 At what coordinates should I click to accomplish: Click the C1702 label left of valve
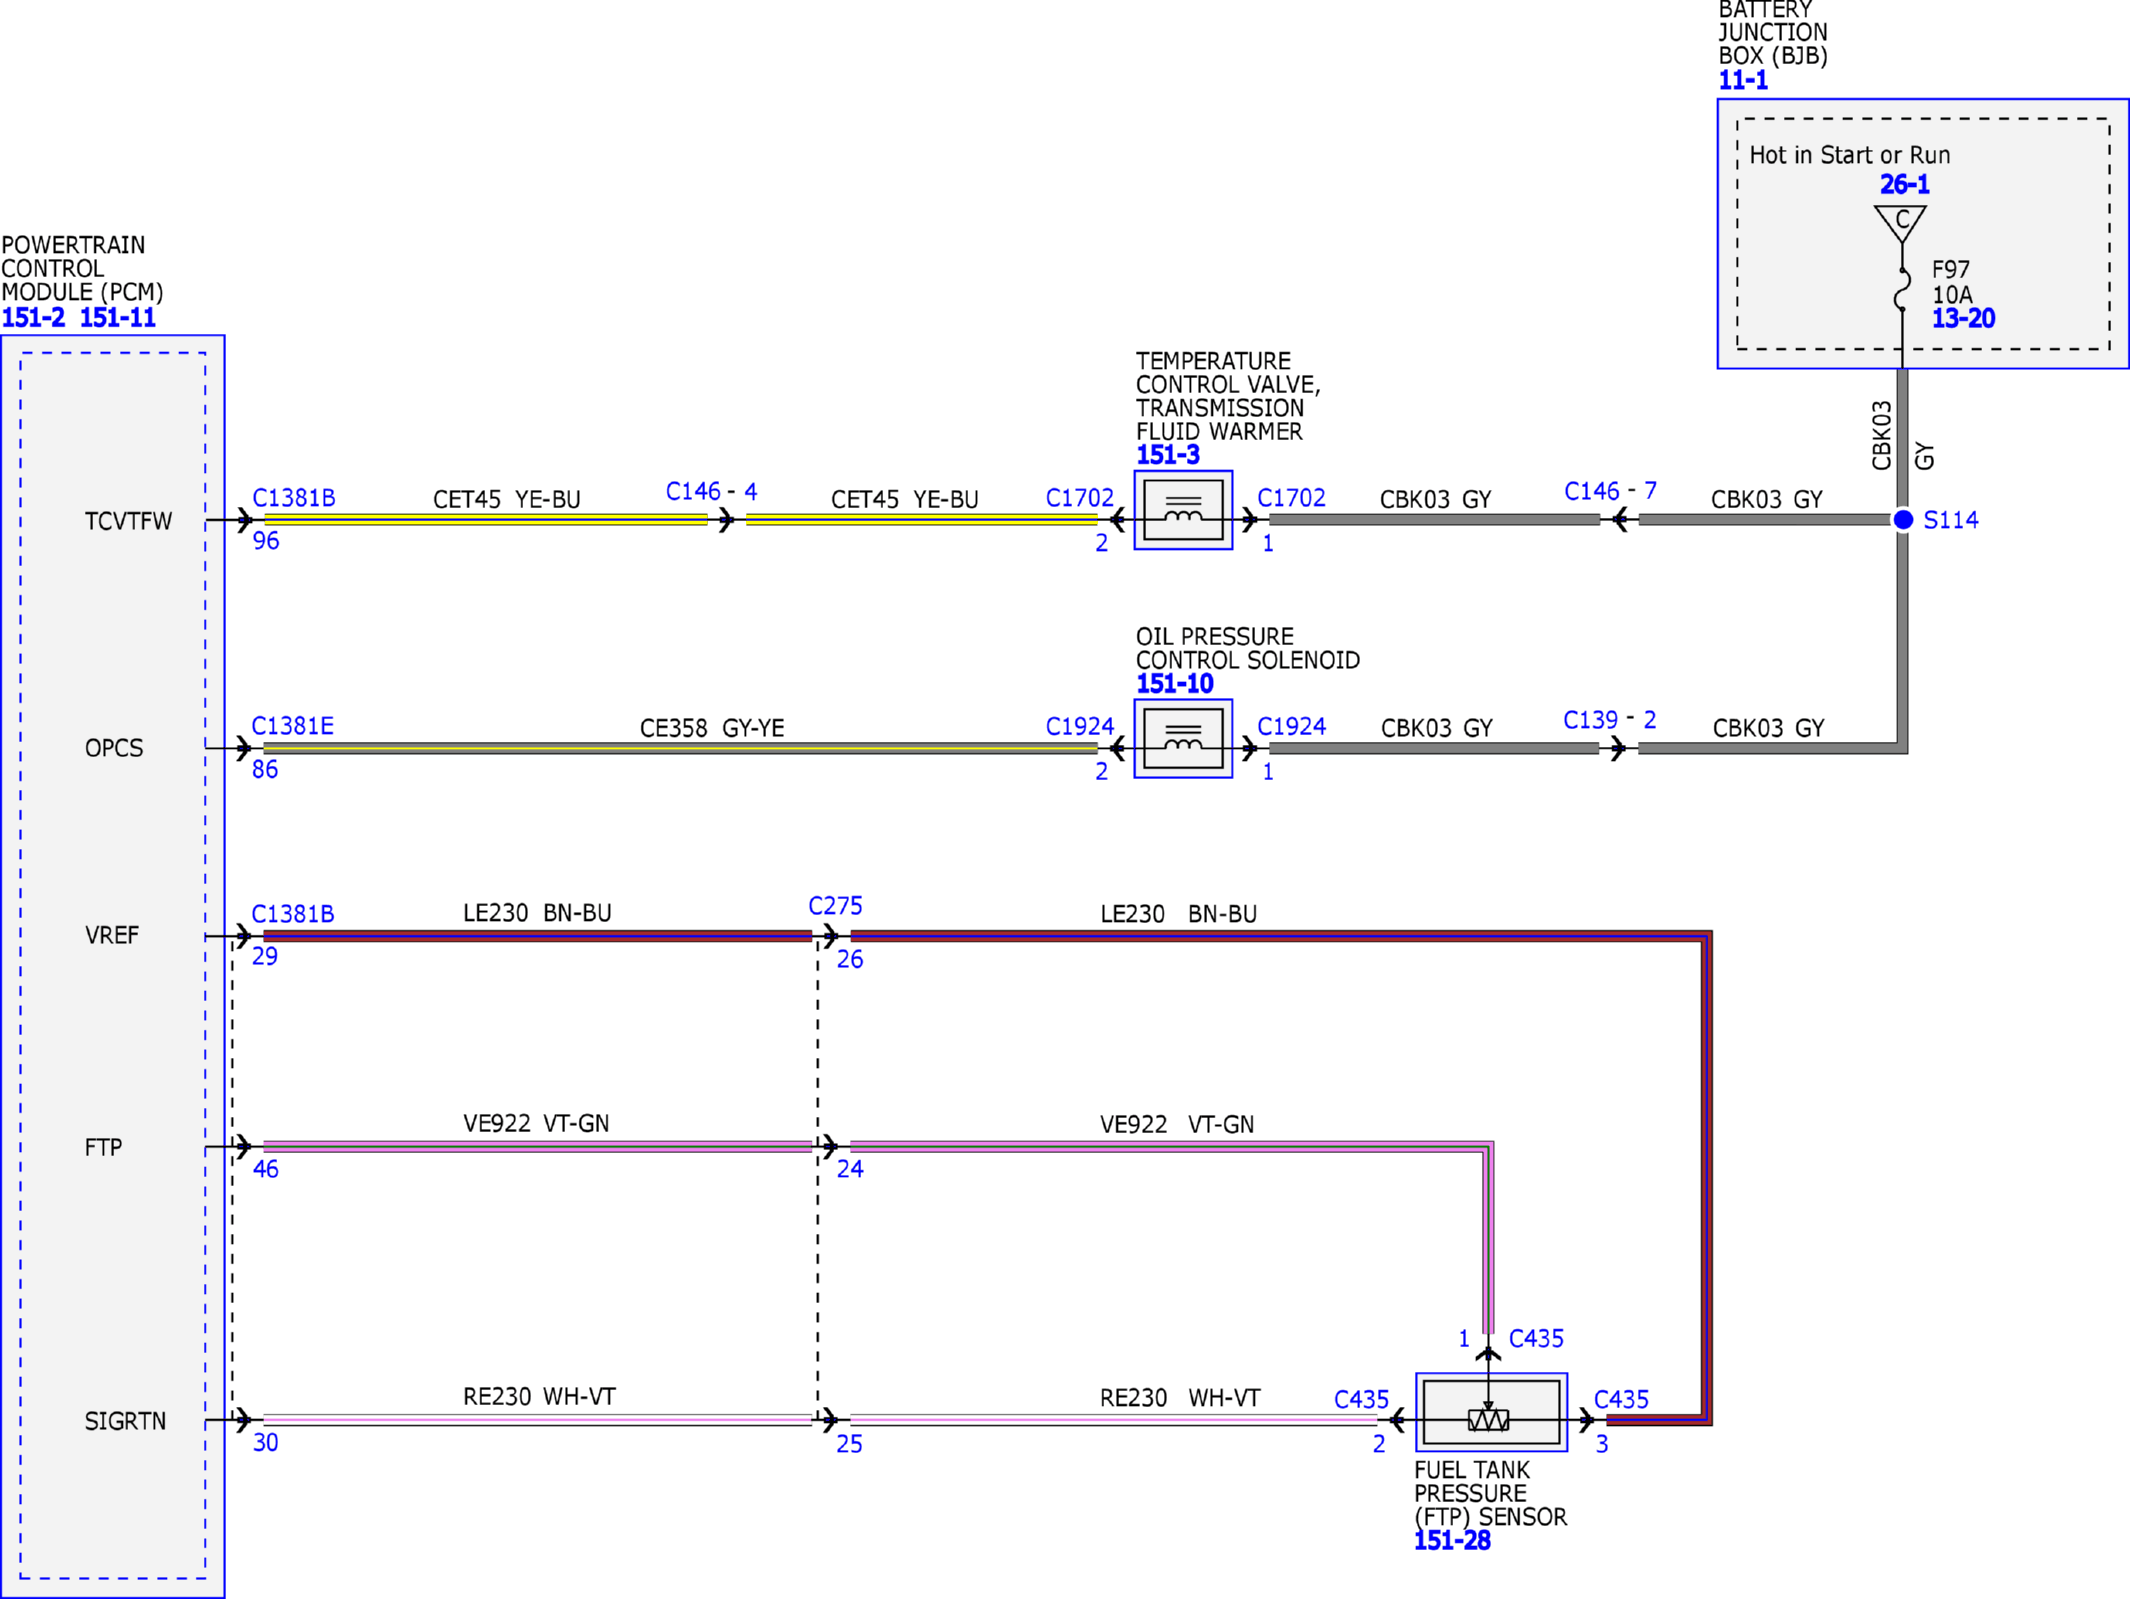tap(1080, 498)
